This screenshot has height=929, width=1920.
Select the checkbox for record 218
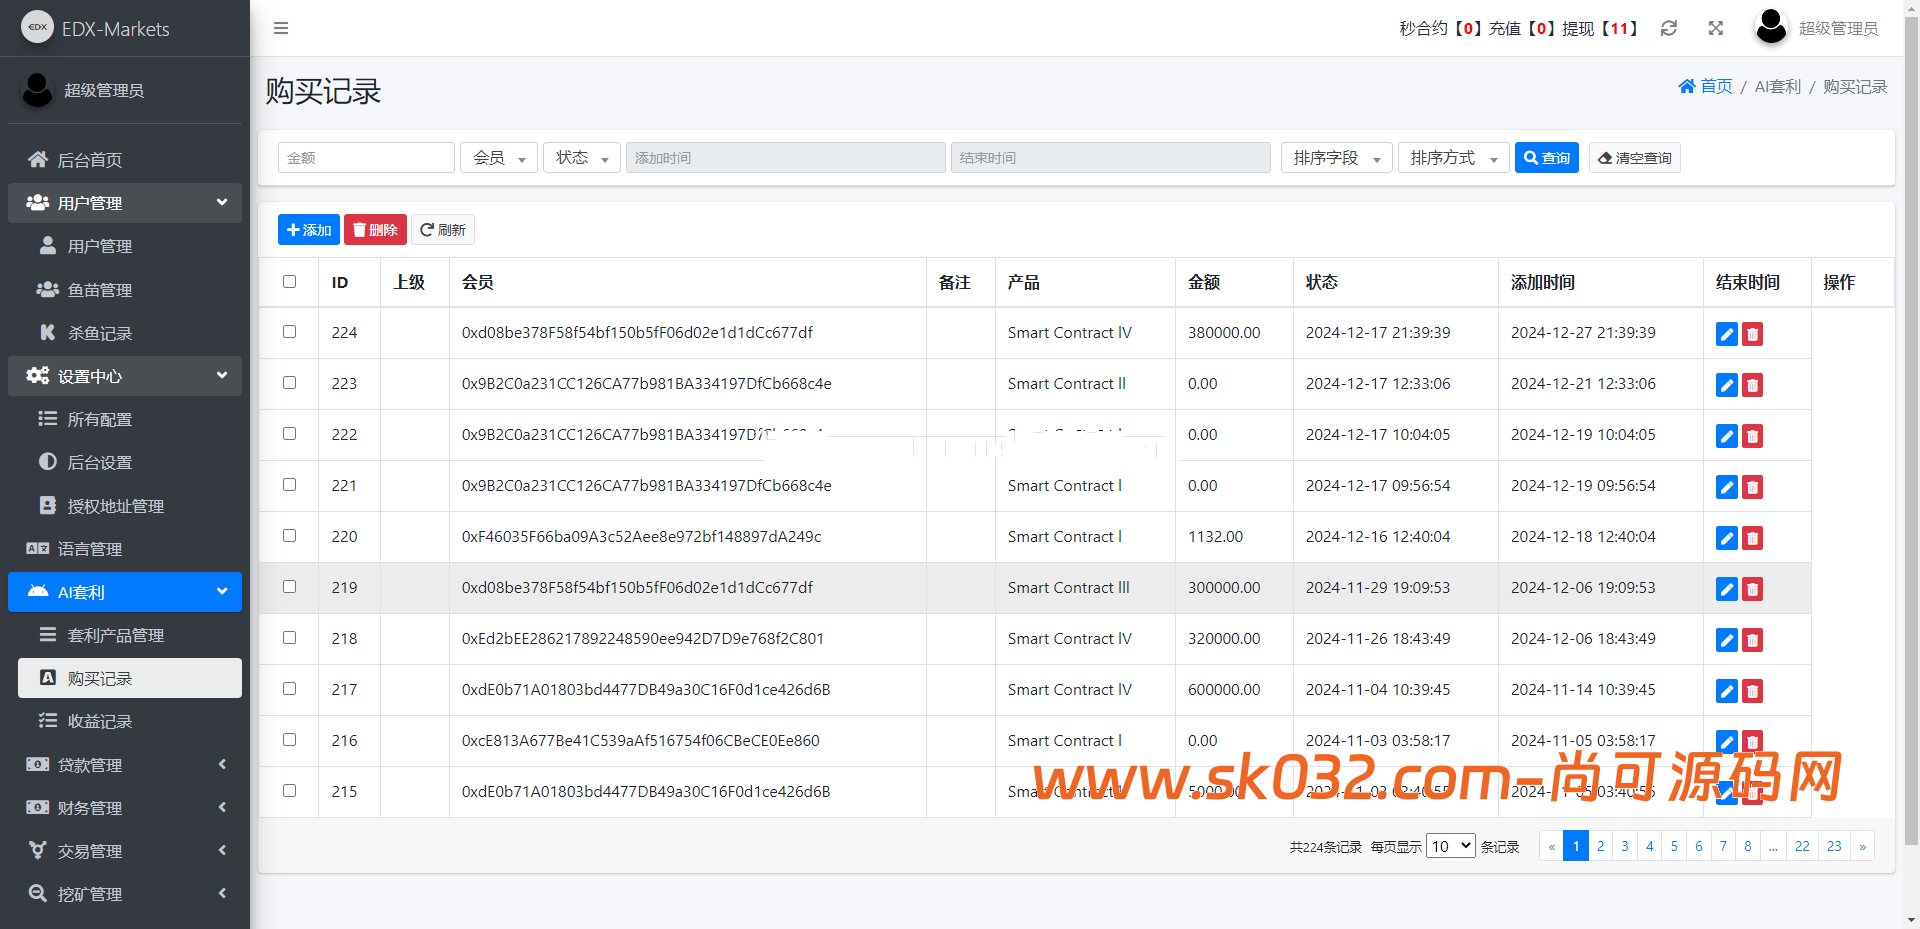pyautogui.click(x=289, y=638)
